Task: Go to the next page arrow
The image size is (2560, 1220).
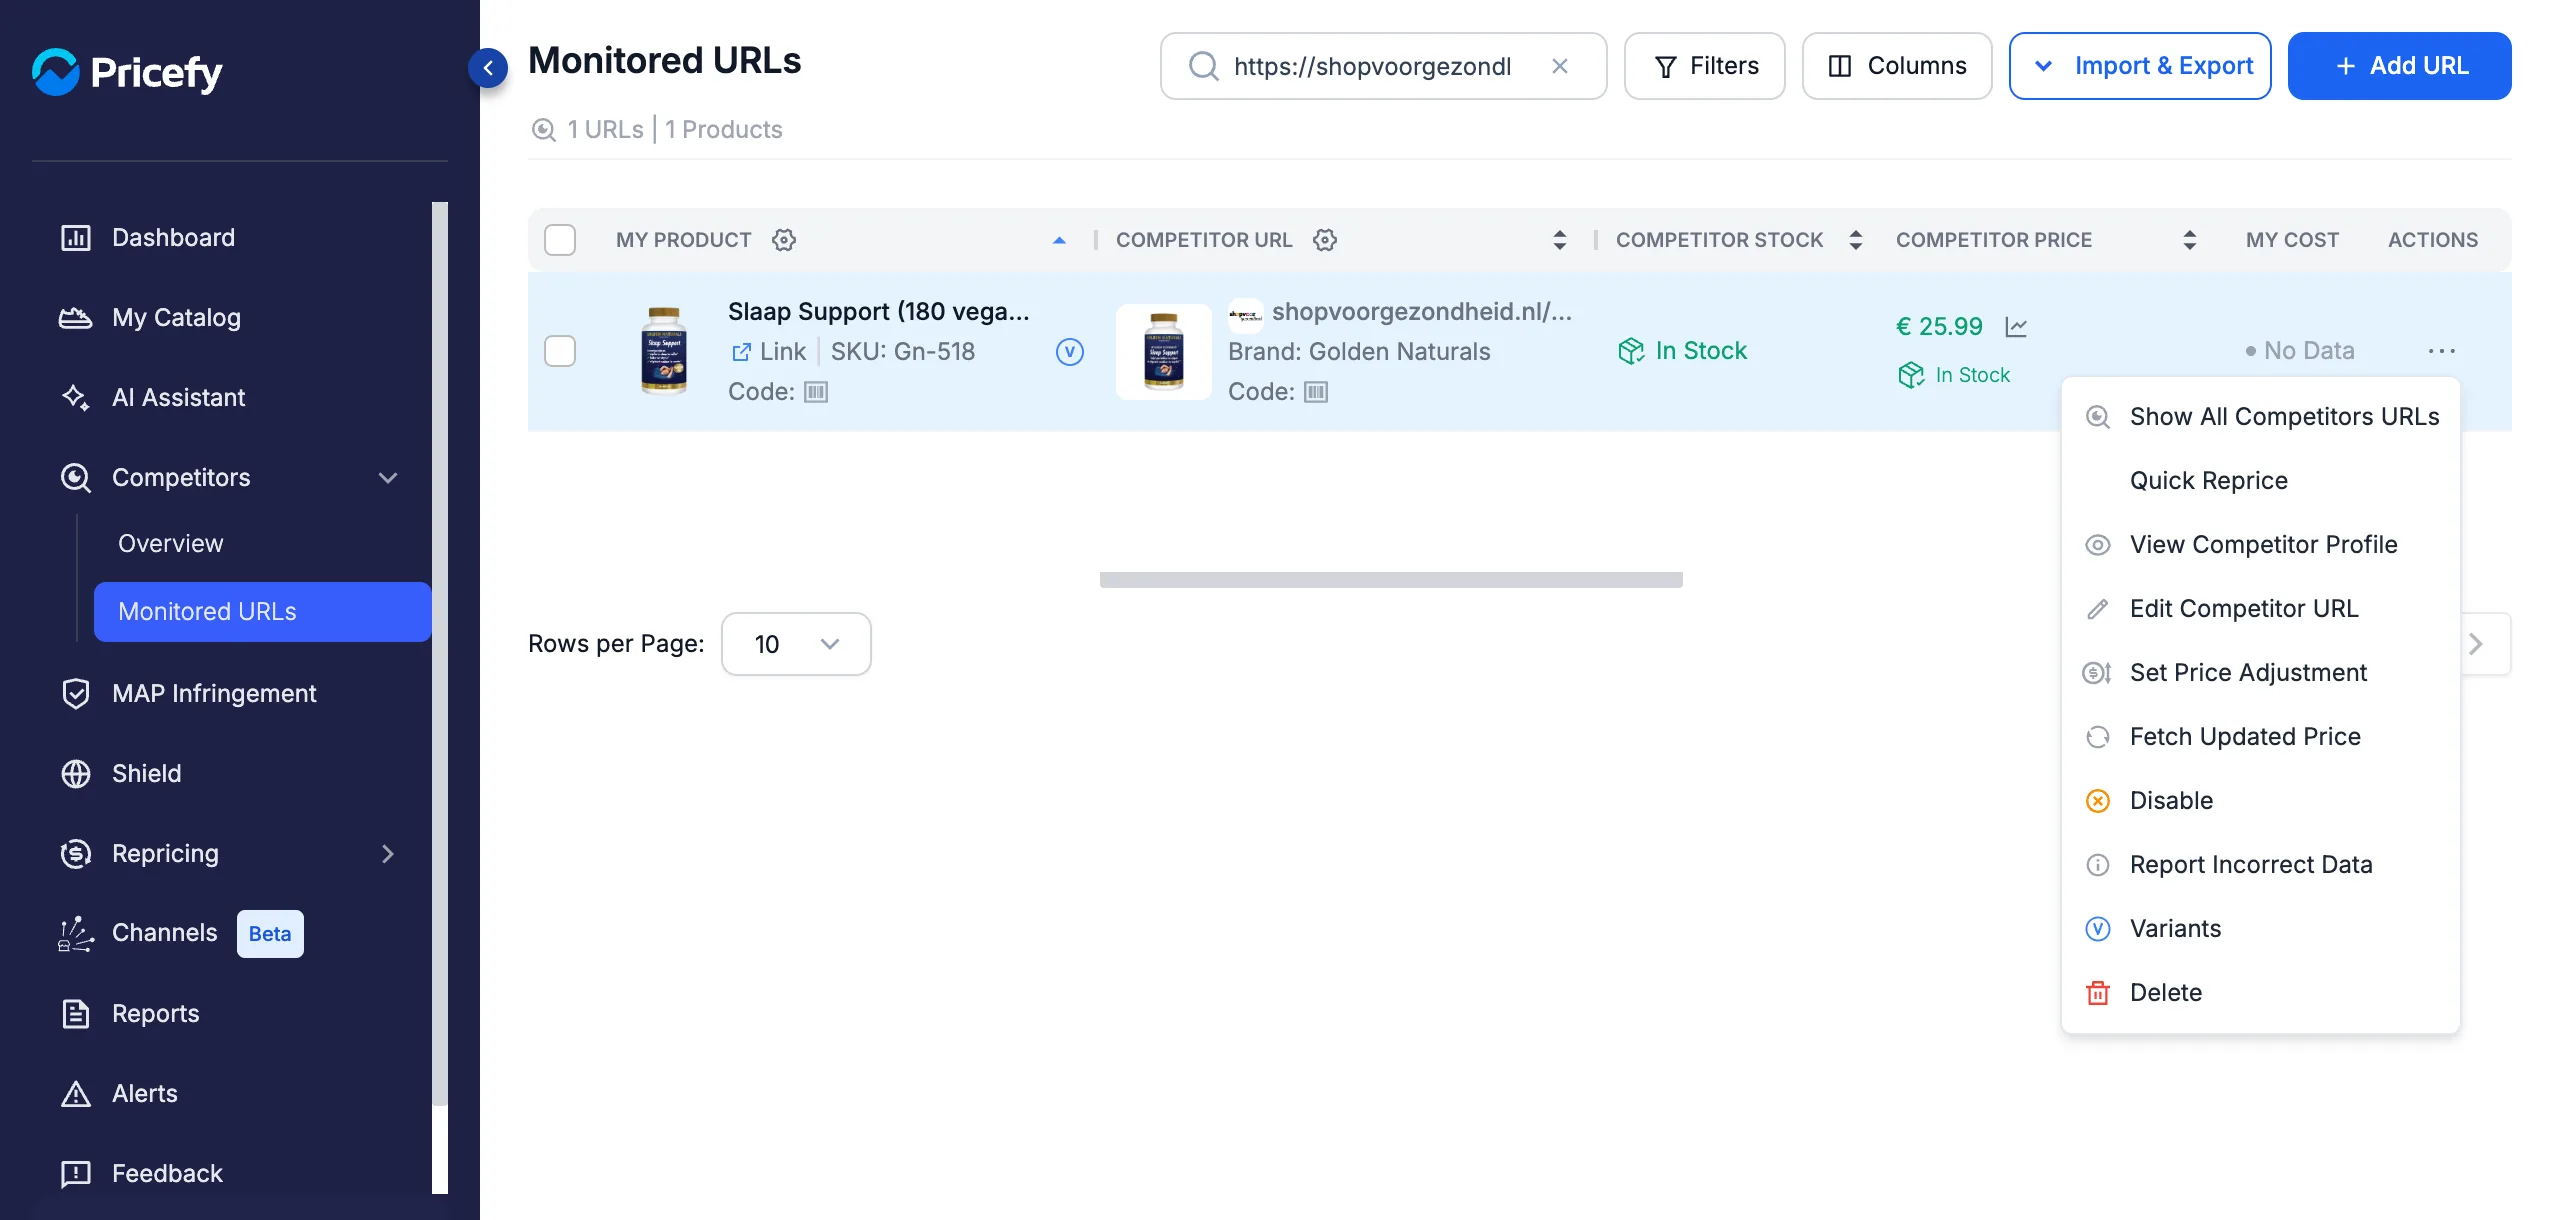Action: point(2476,644)
